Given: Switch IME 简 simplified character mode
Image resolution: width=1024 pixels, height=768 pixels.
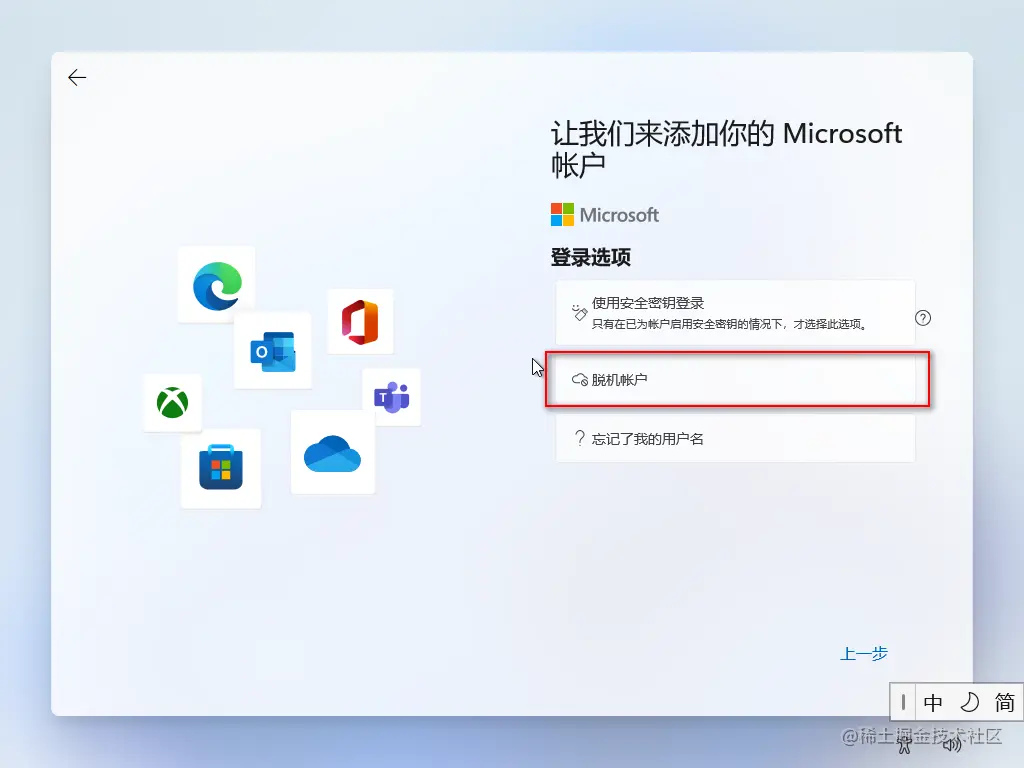Looking at the screenshot, I should tap(1004, 703).
